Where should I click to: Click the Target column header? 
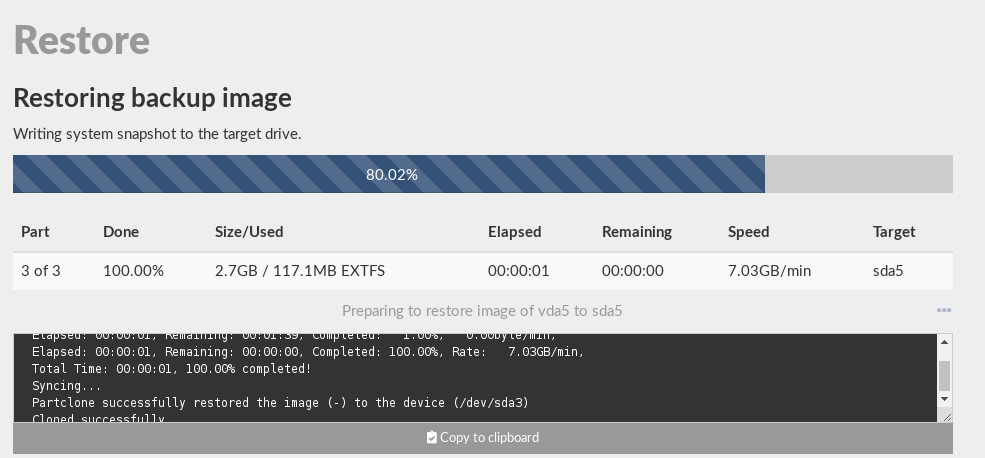click(894, 232)
